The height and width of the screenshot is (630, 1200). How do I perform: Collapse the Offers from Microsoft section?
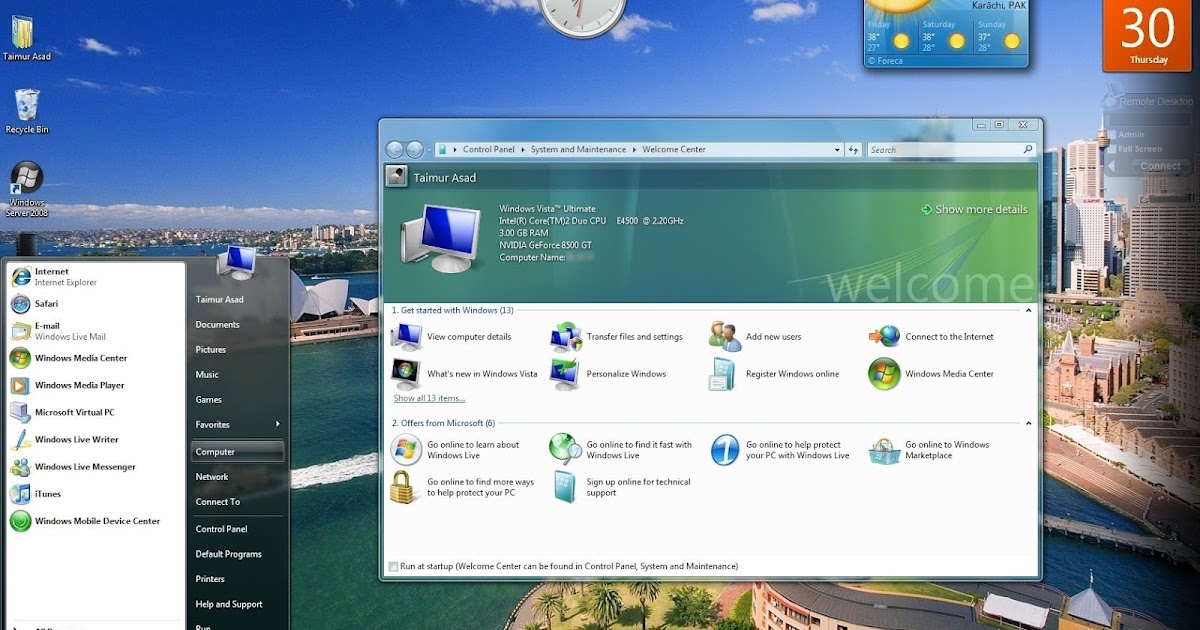pyautogui.click(x=1028, y=422)
